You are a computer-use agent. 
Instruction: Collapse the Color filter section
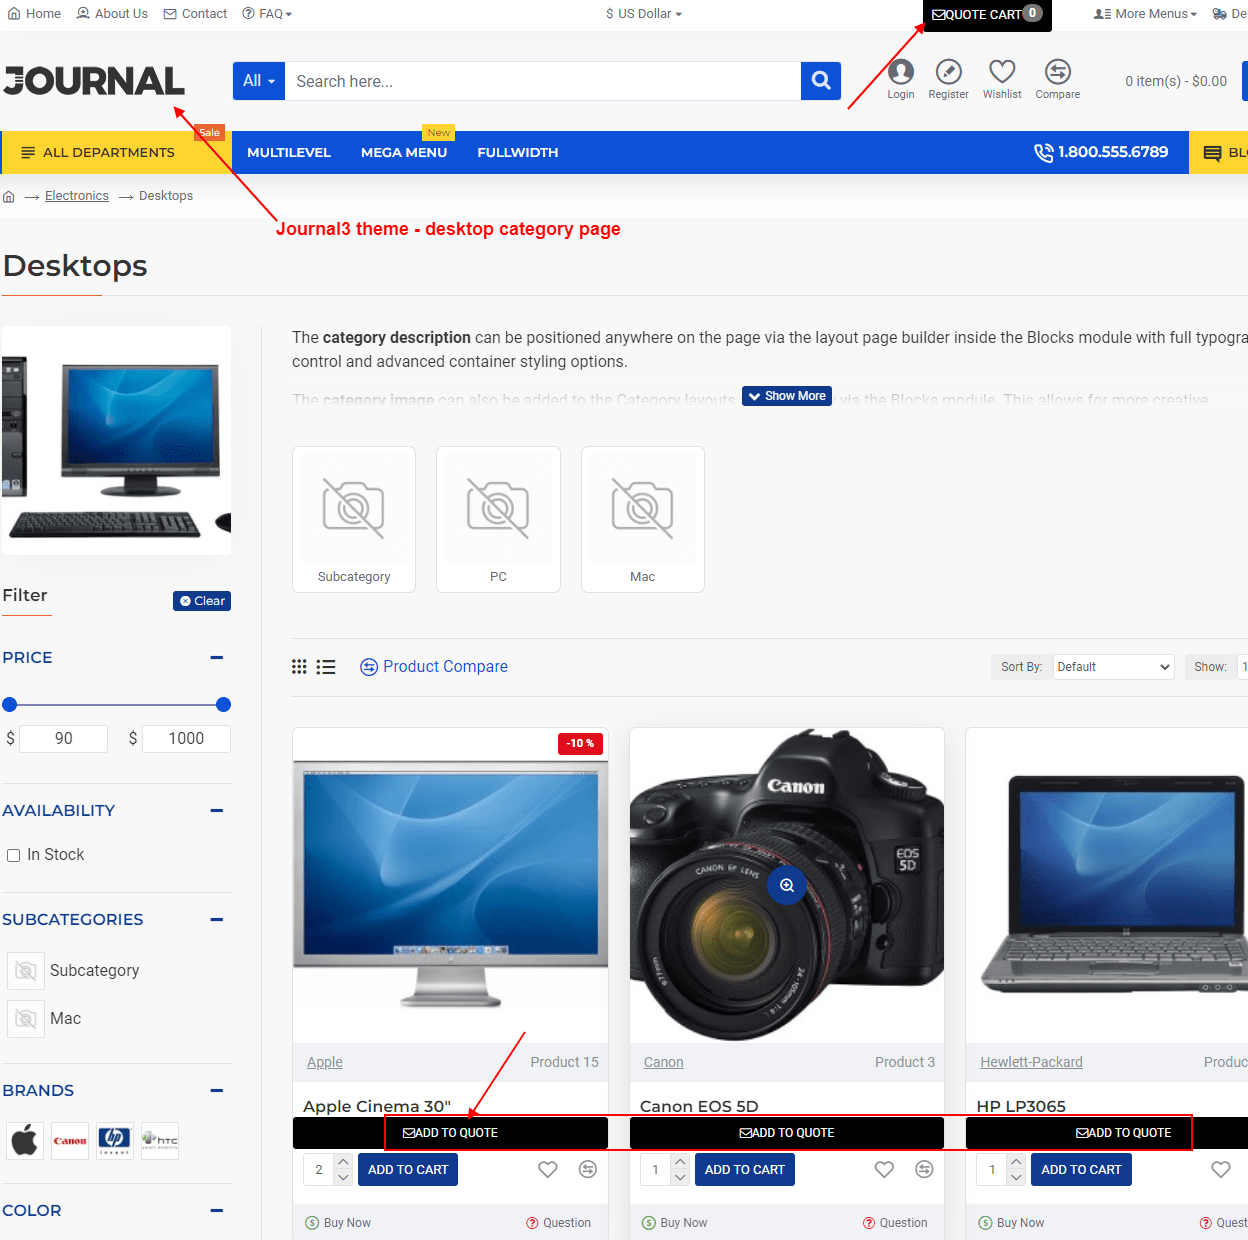pyautogui.click(x=217, y=1211)
